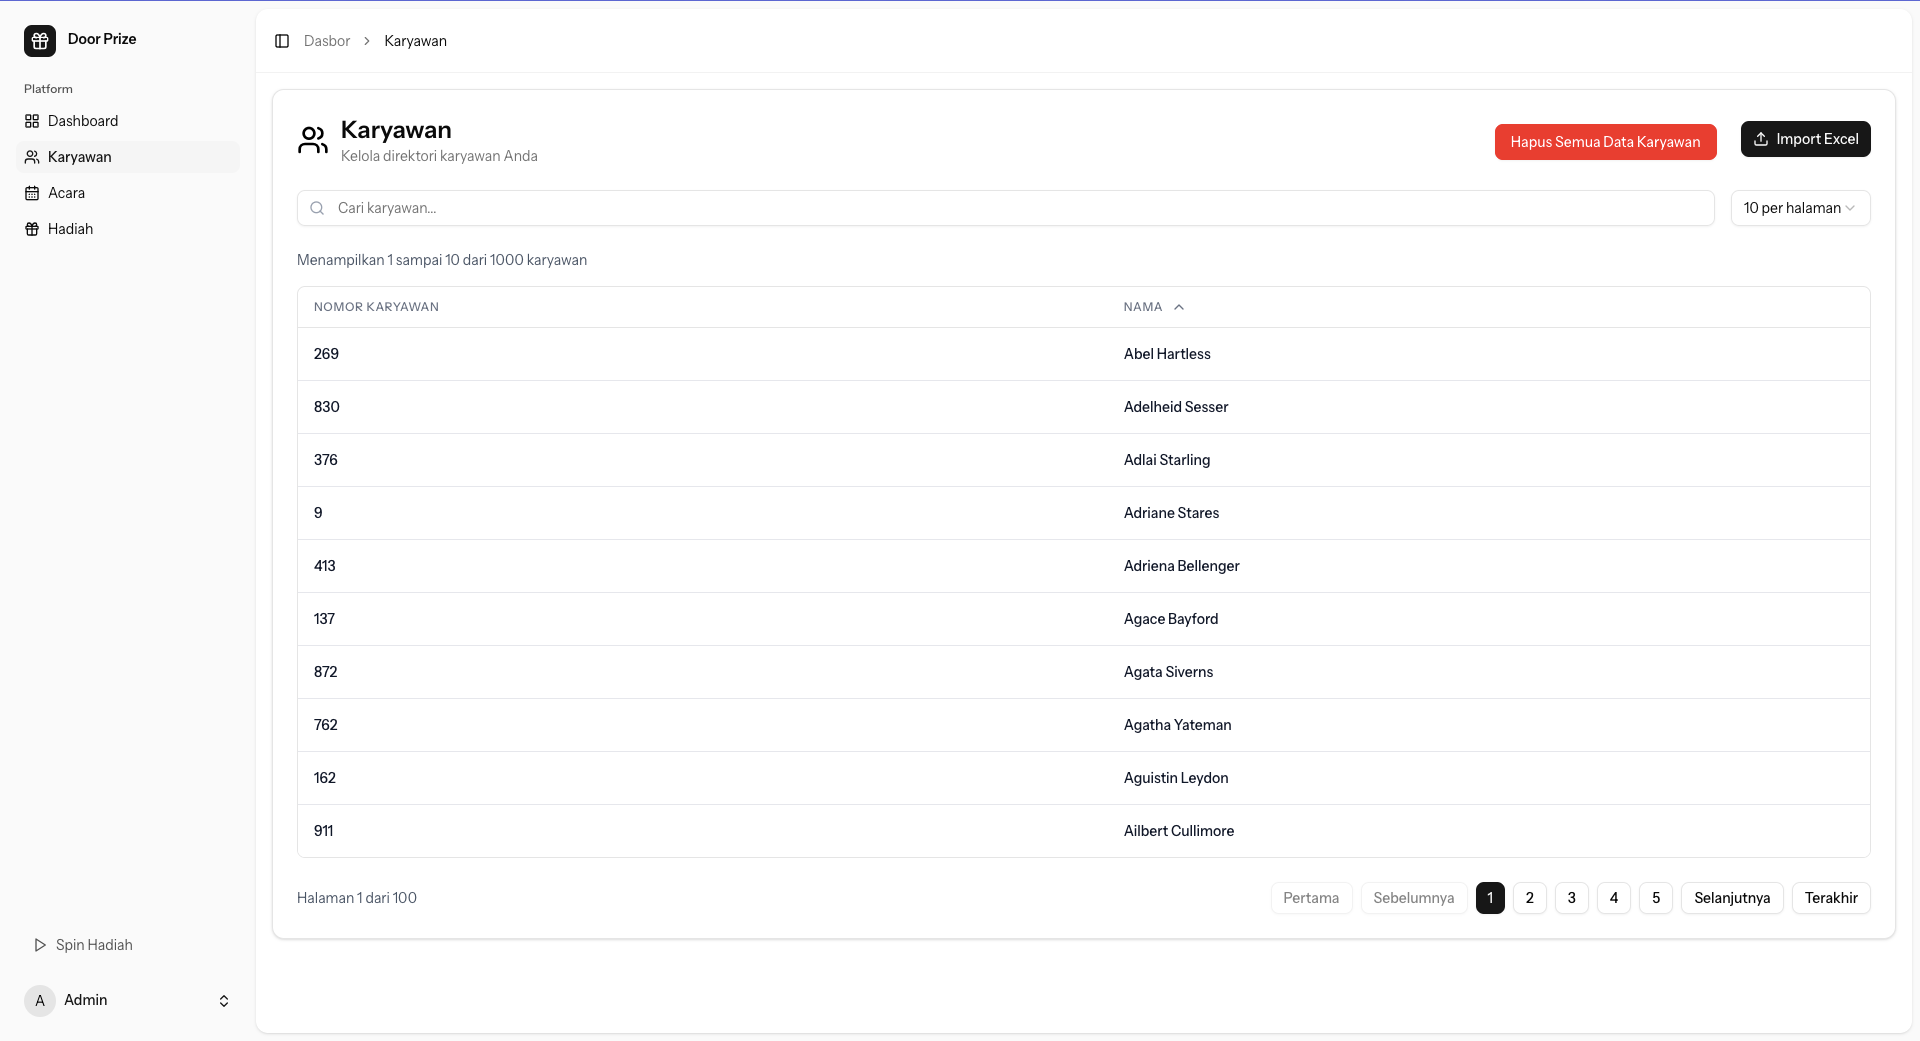Click employee name Adriane Stares
The width and height of the screenshot is (1920, 1041).
click(x=1171, y=513)
